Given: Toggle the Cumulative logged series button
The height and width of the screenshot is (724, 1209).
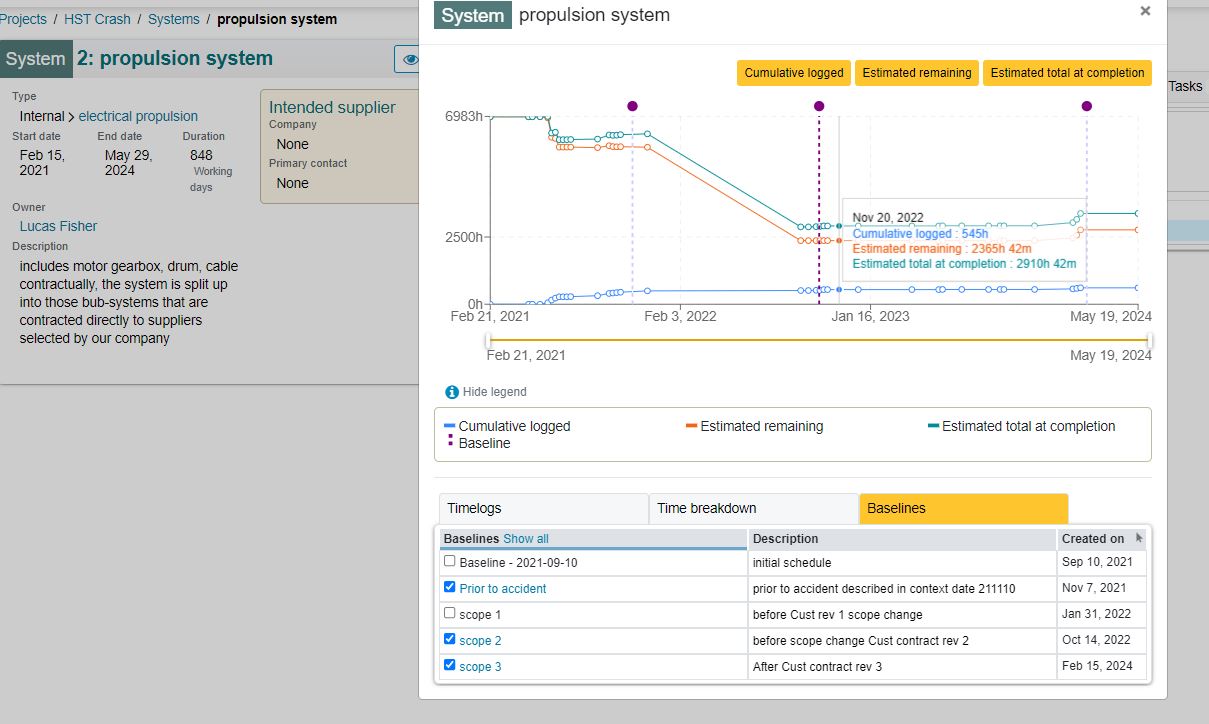Looking at the screenshot, I should click(x=794, y=73).
